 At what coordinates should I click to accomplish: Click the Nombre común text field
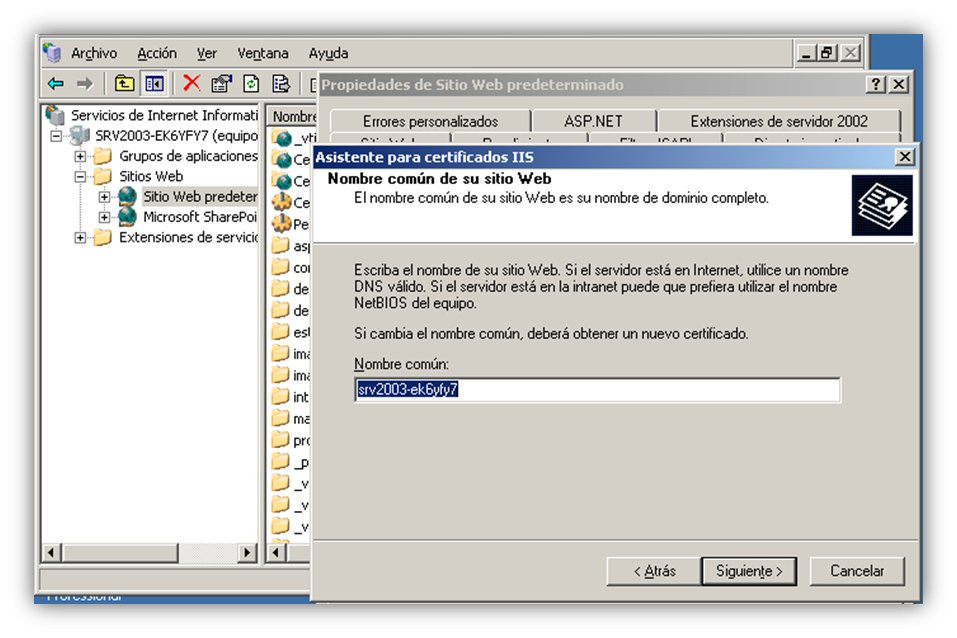(597, 390)
